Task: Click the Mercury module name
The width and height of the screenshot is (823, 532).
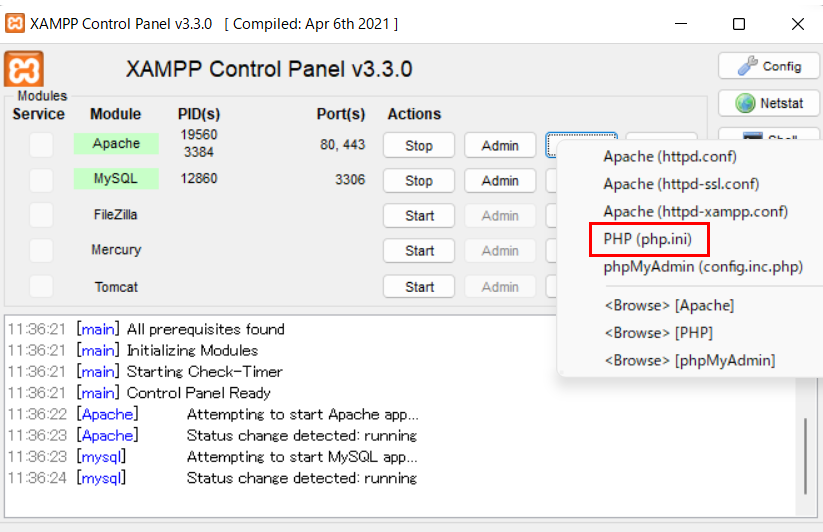Action: coord(116,250)
